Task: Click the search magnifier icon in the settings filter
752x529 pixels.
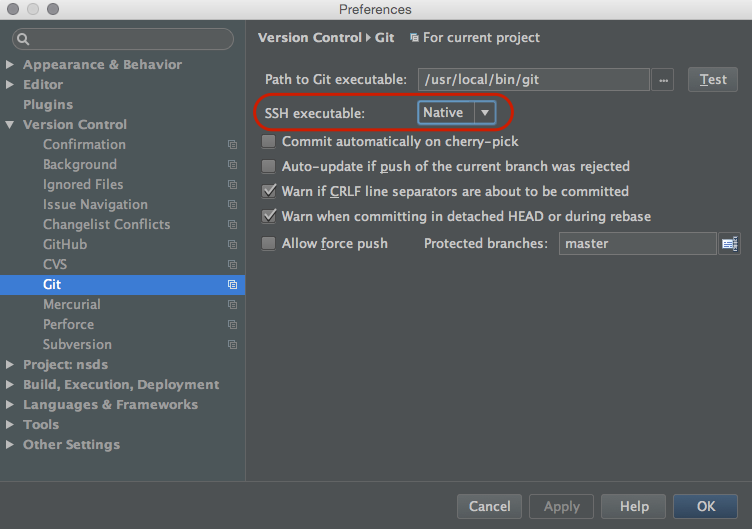Action: tap(23, 39)
